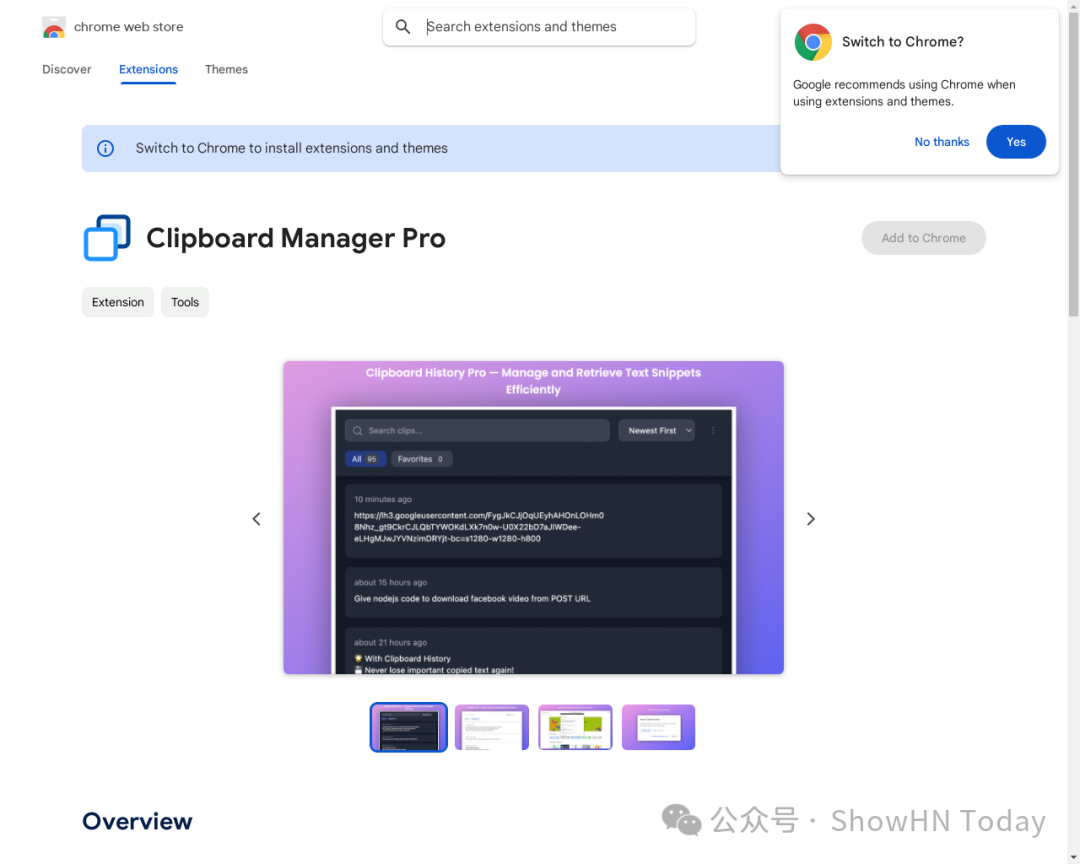Click the page's vertical scrollbar thumb

pos(1074,164)
